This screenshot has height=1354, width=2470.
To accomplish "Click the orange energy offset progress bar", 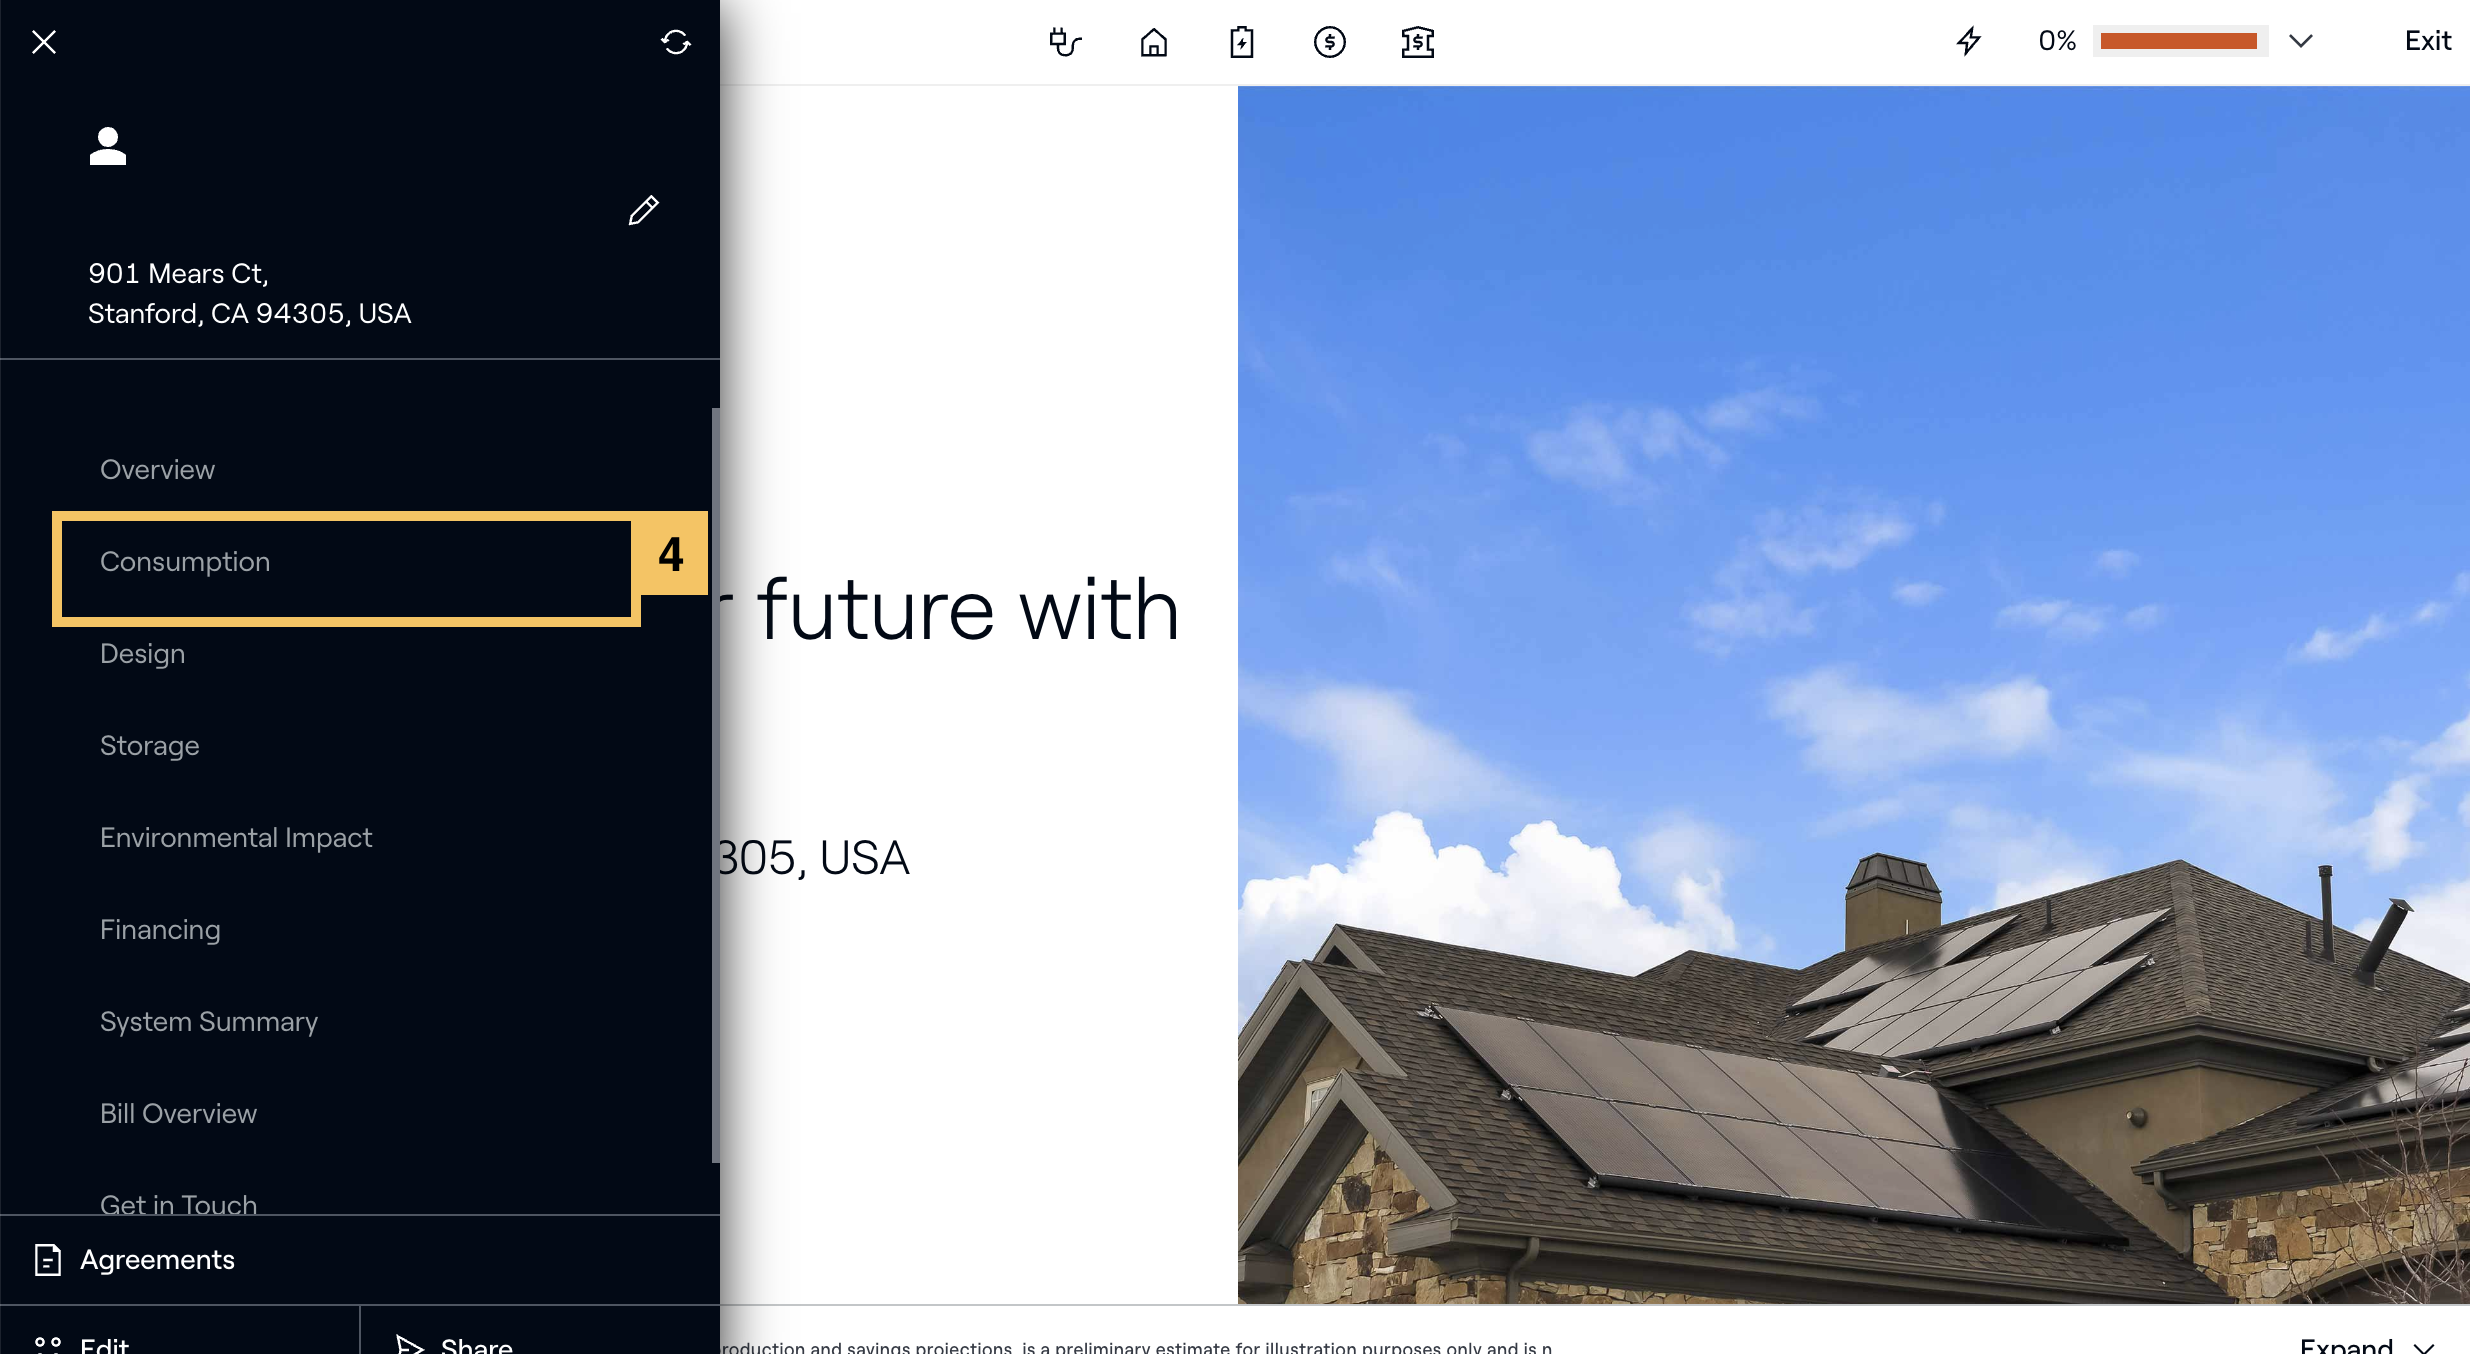I will (2178, 41).
